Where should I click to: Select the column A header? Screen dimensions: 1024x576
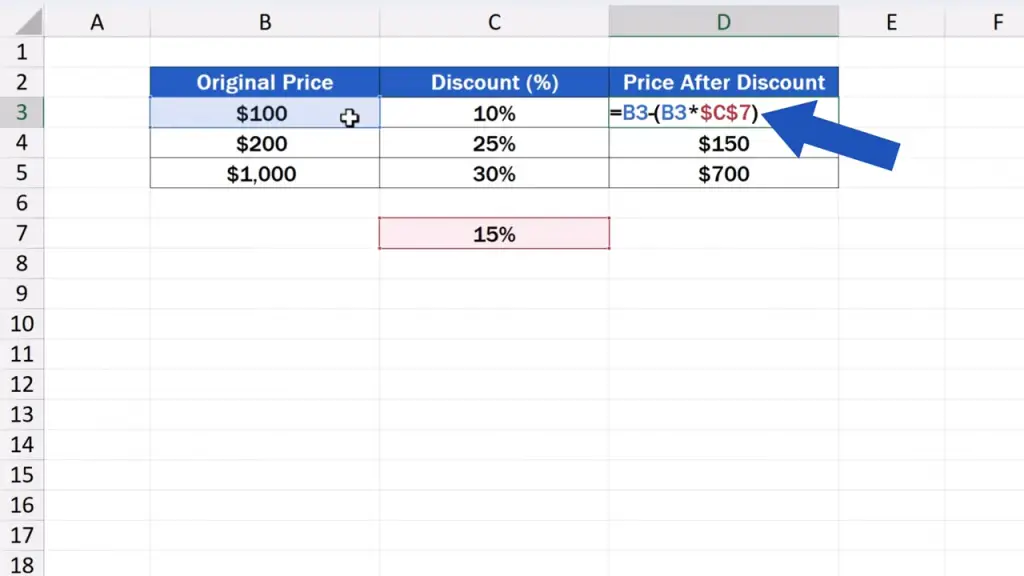point(97,22)
